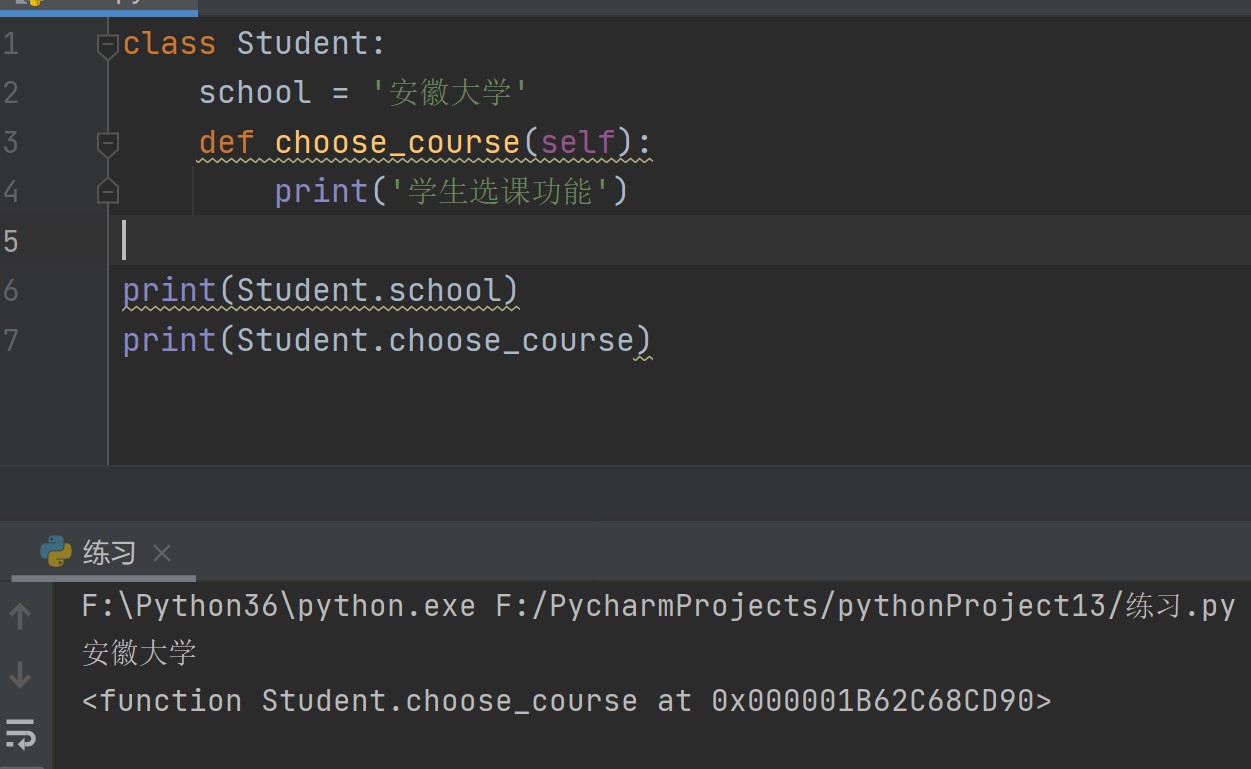Click the editor file tab at top
This screenshot has width=1251, height=769.
[x=98, y=5]
